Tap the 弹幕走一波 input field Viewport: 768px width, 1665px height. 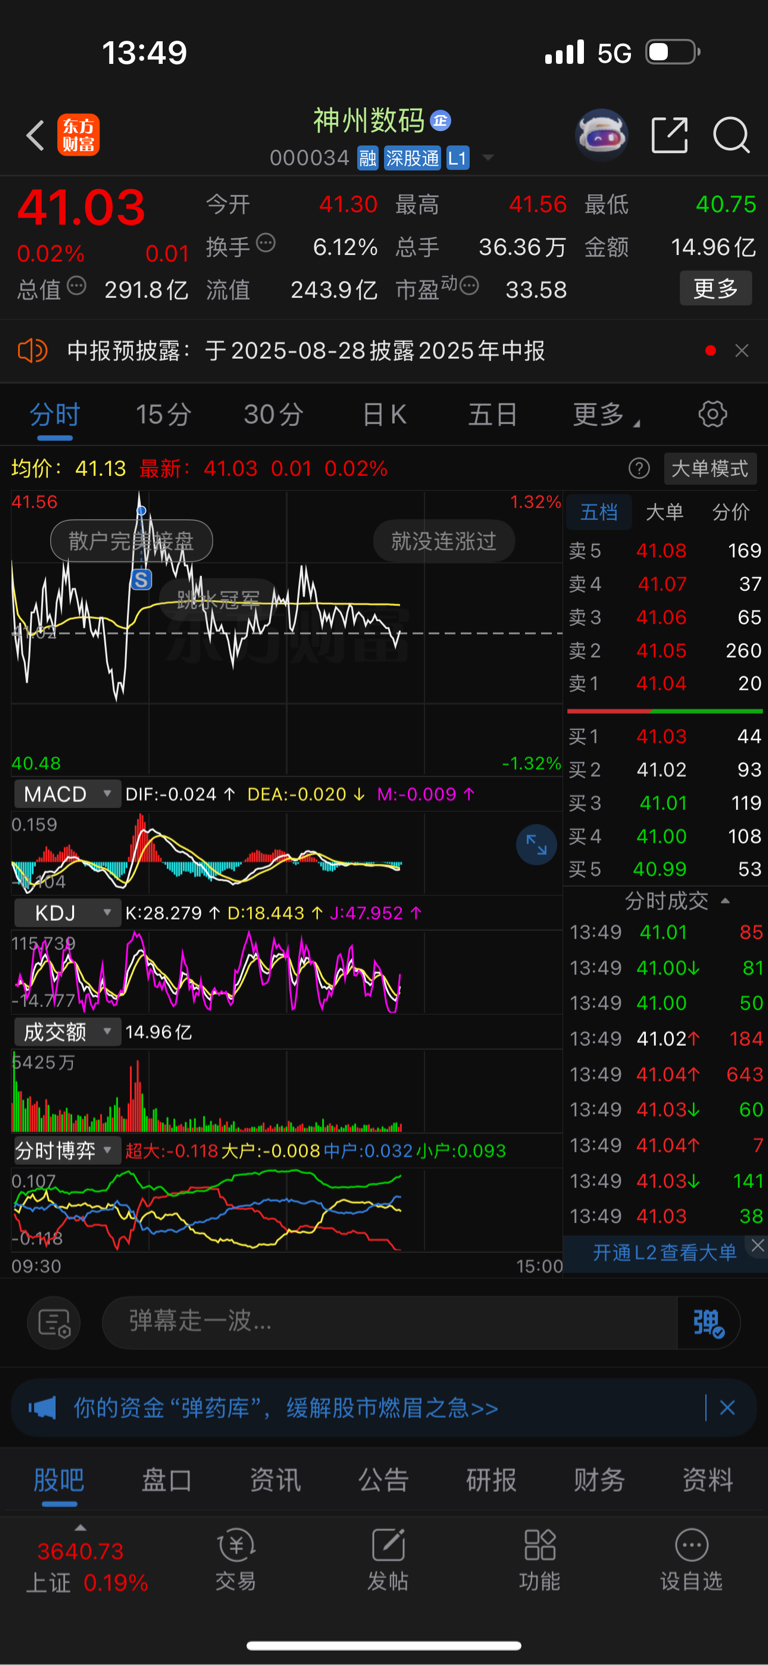coord(390,1322)
